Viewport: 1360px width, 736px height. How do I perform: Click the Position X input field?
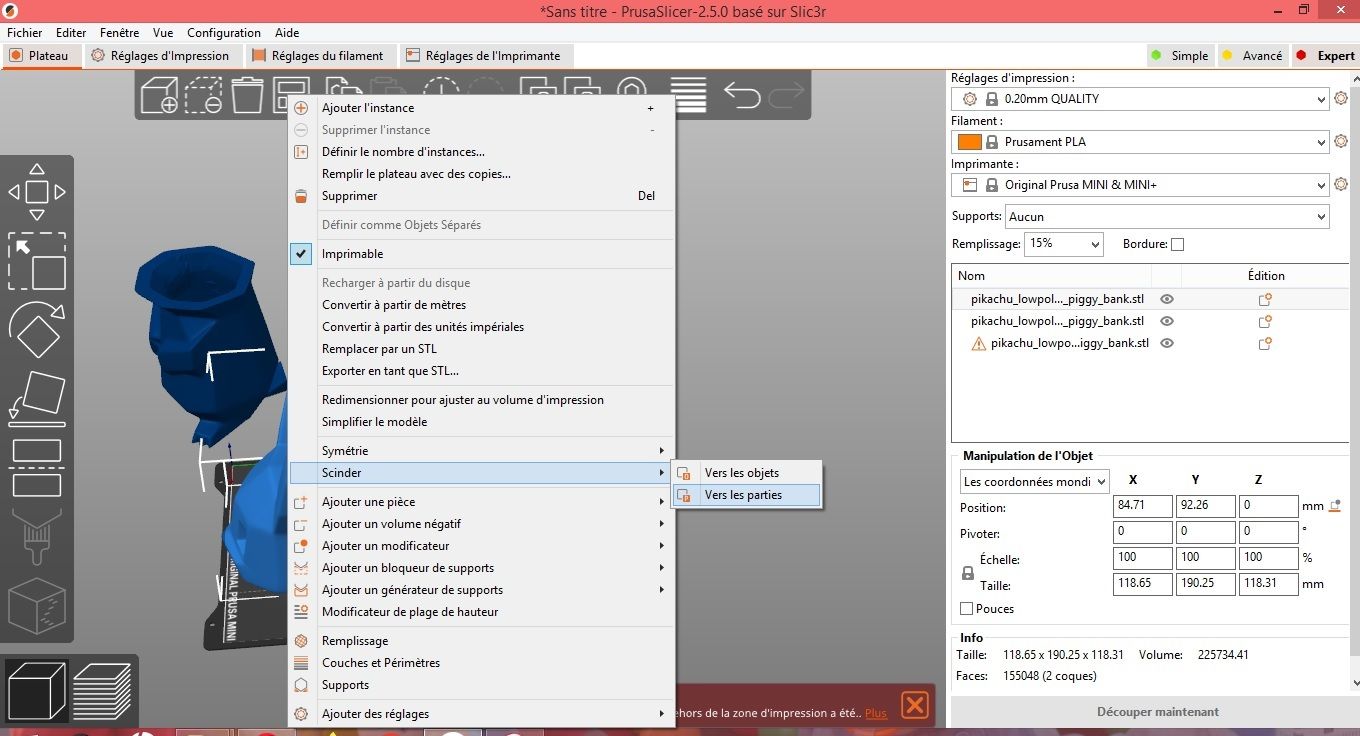(1143, 506)
